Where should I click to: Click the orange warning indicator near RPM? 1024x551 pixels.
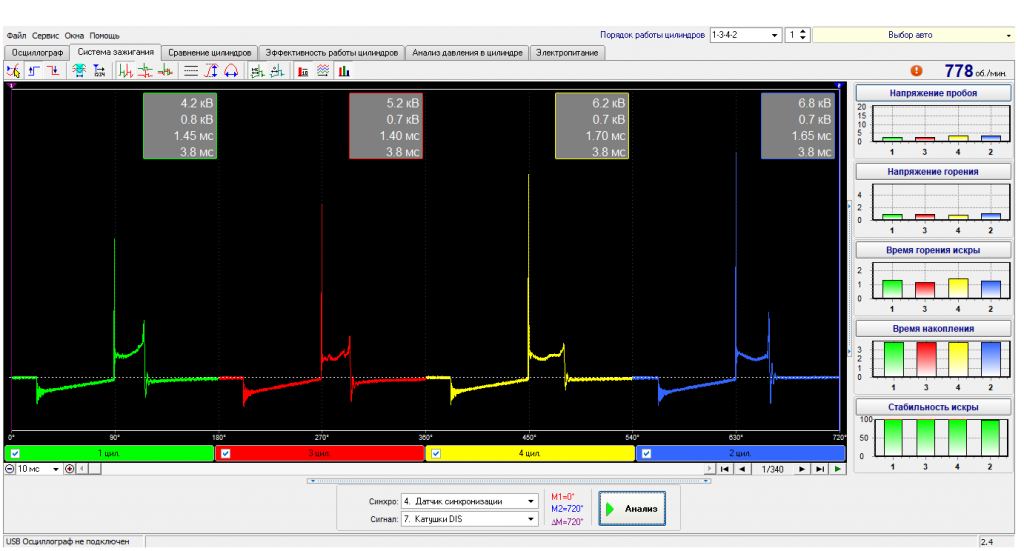click(x=916, y=71)
